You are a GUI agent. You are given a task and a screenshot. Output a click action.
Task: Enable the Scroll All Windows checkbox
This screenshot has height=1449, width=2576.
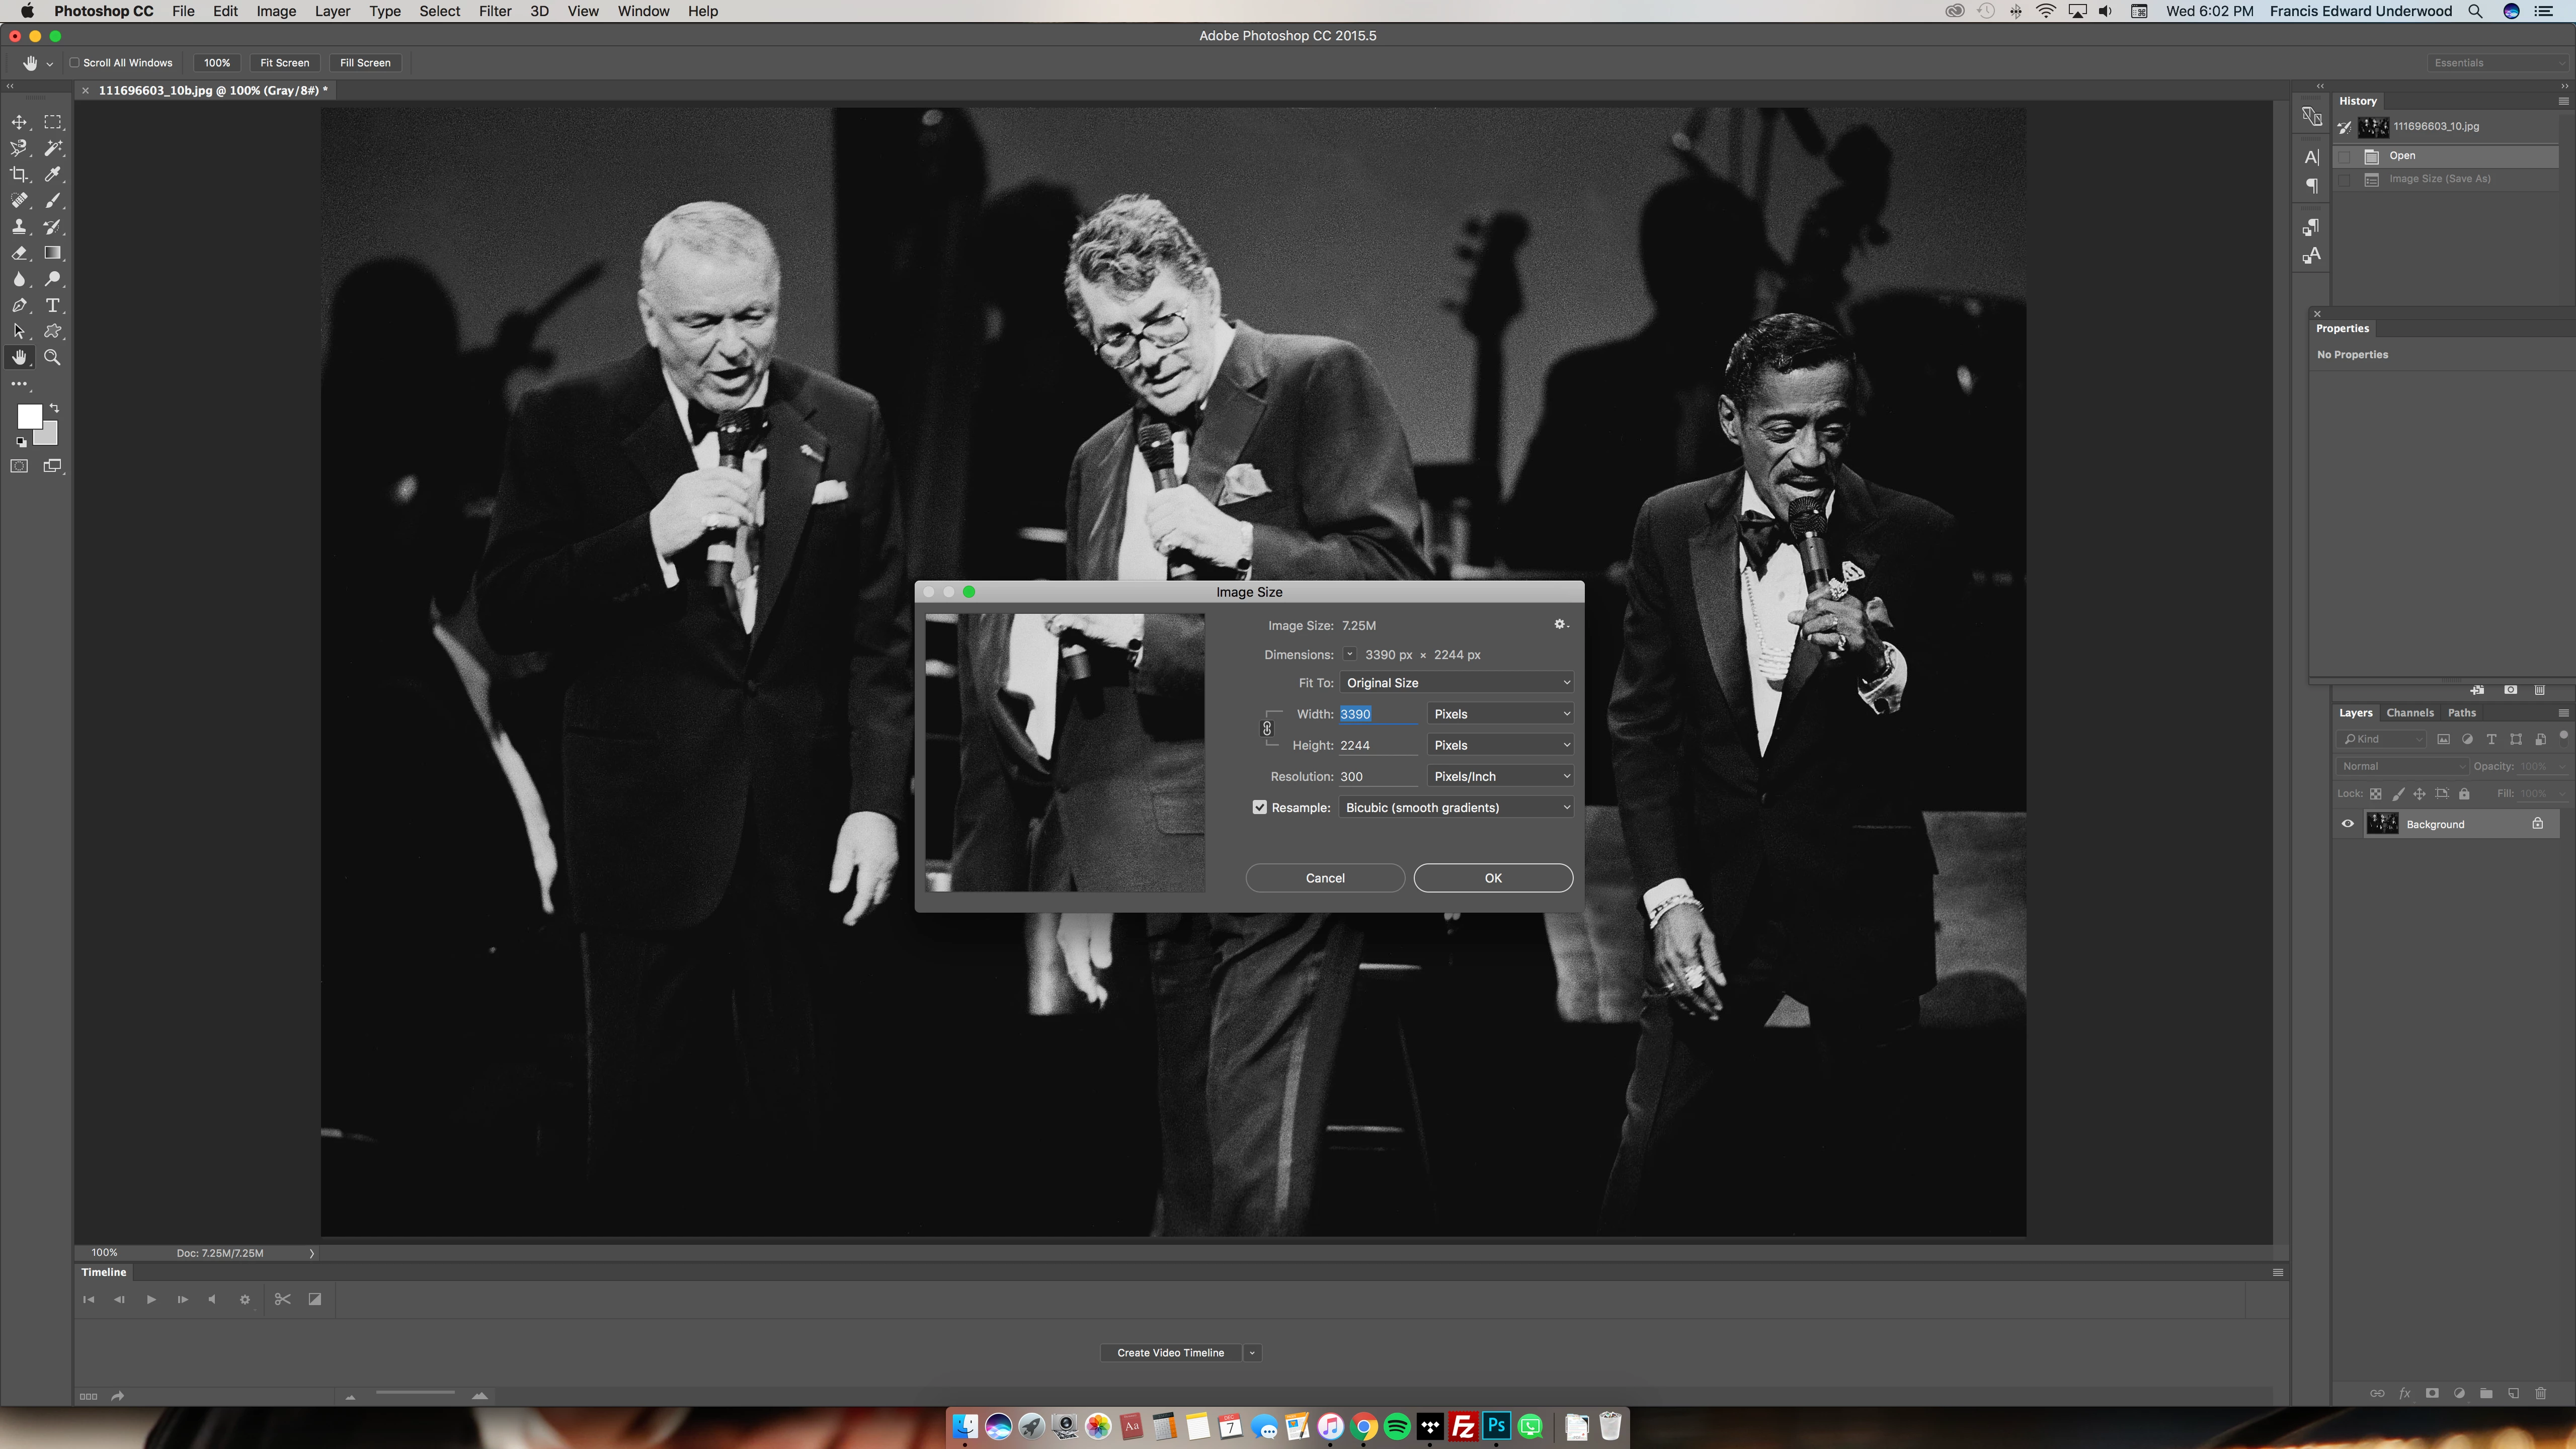coord(75,63)
